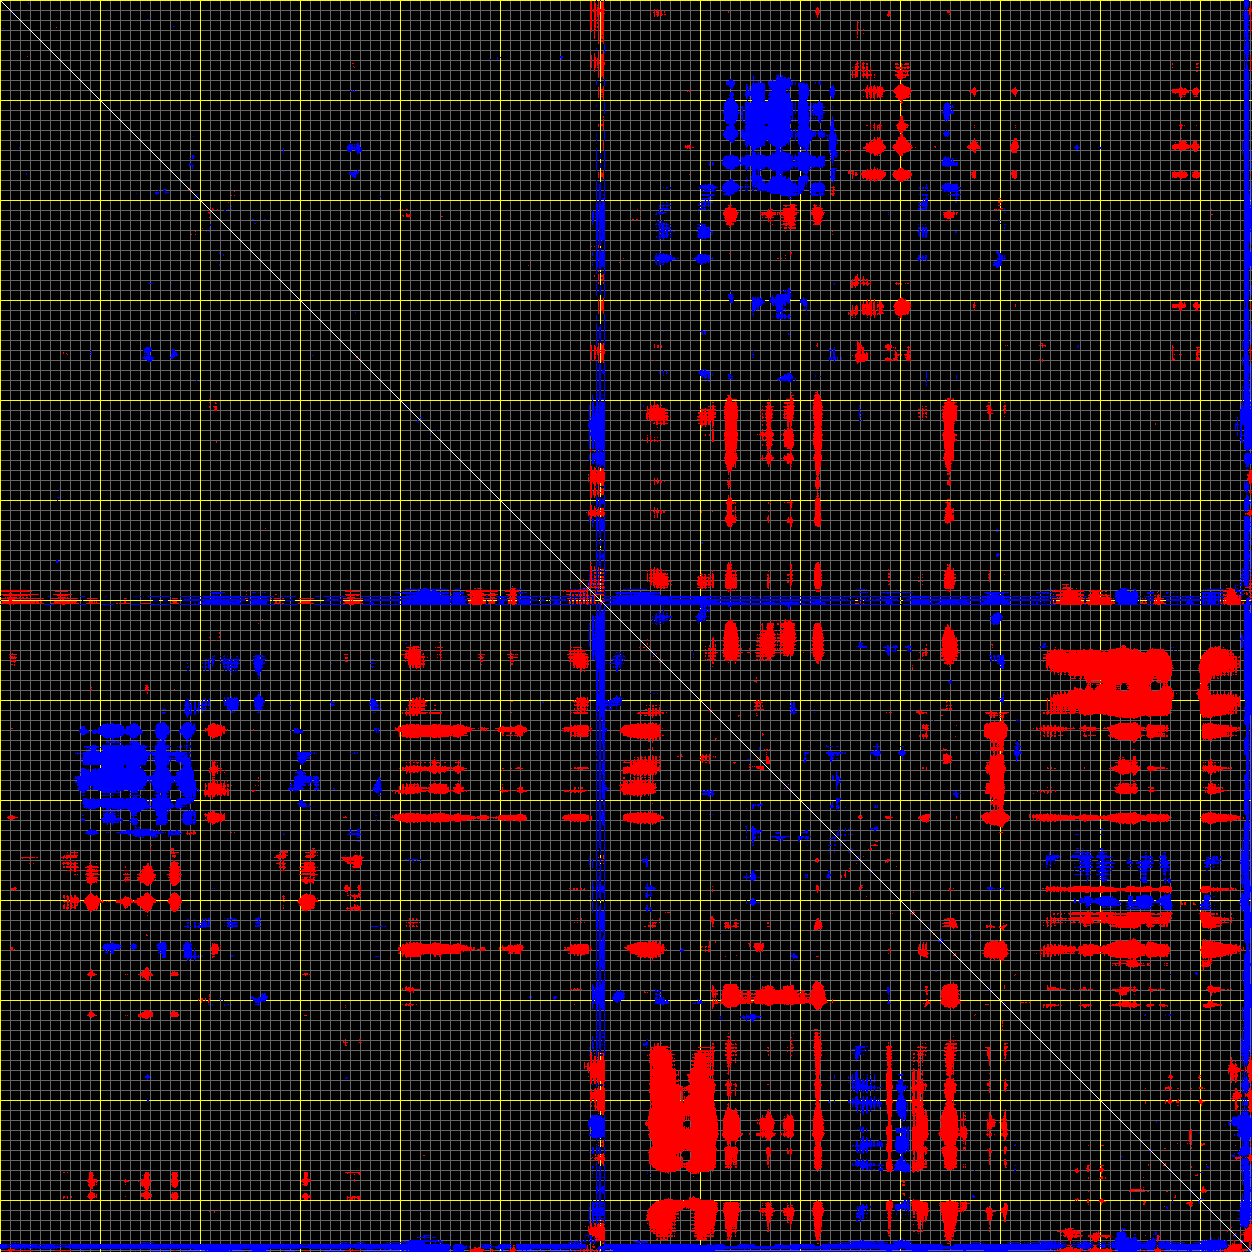Select the isolated blue dot in the upper-left quadrant
1252x1252 pixels.
pyautogui.click(x=354, y=148)
